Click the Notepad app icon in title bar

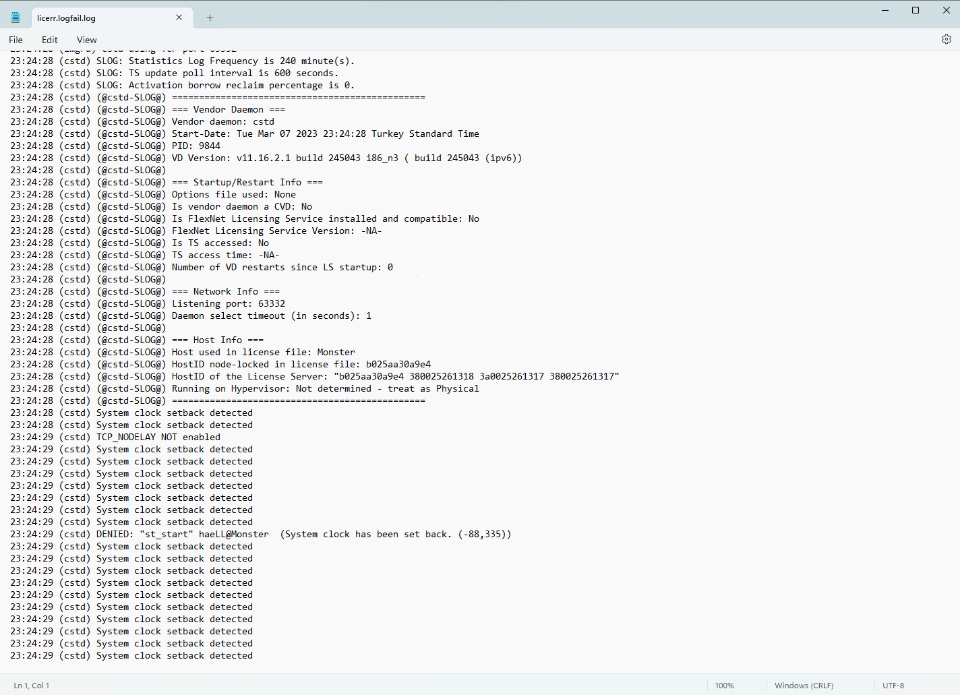[15, 18]
